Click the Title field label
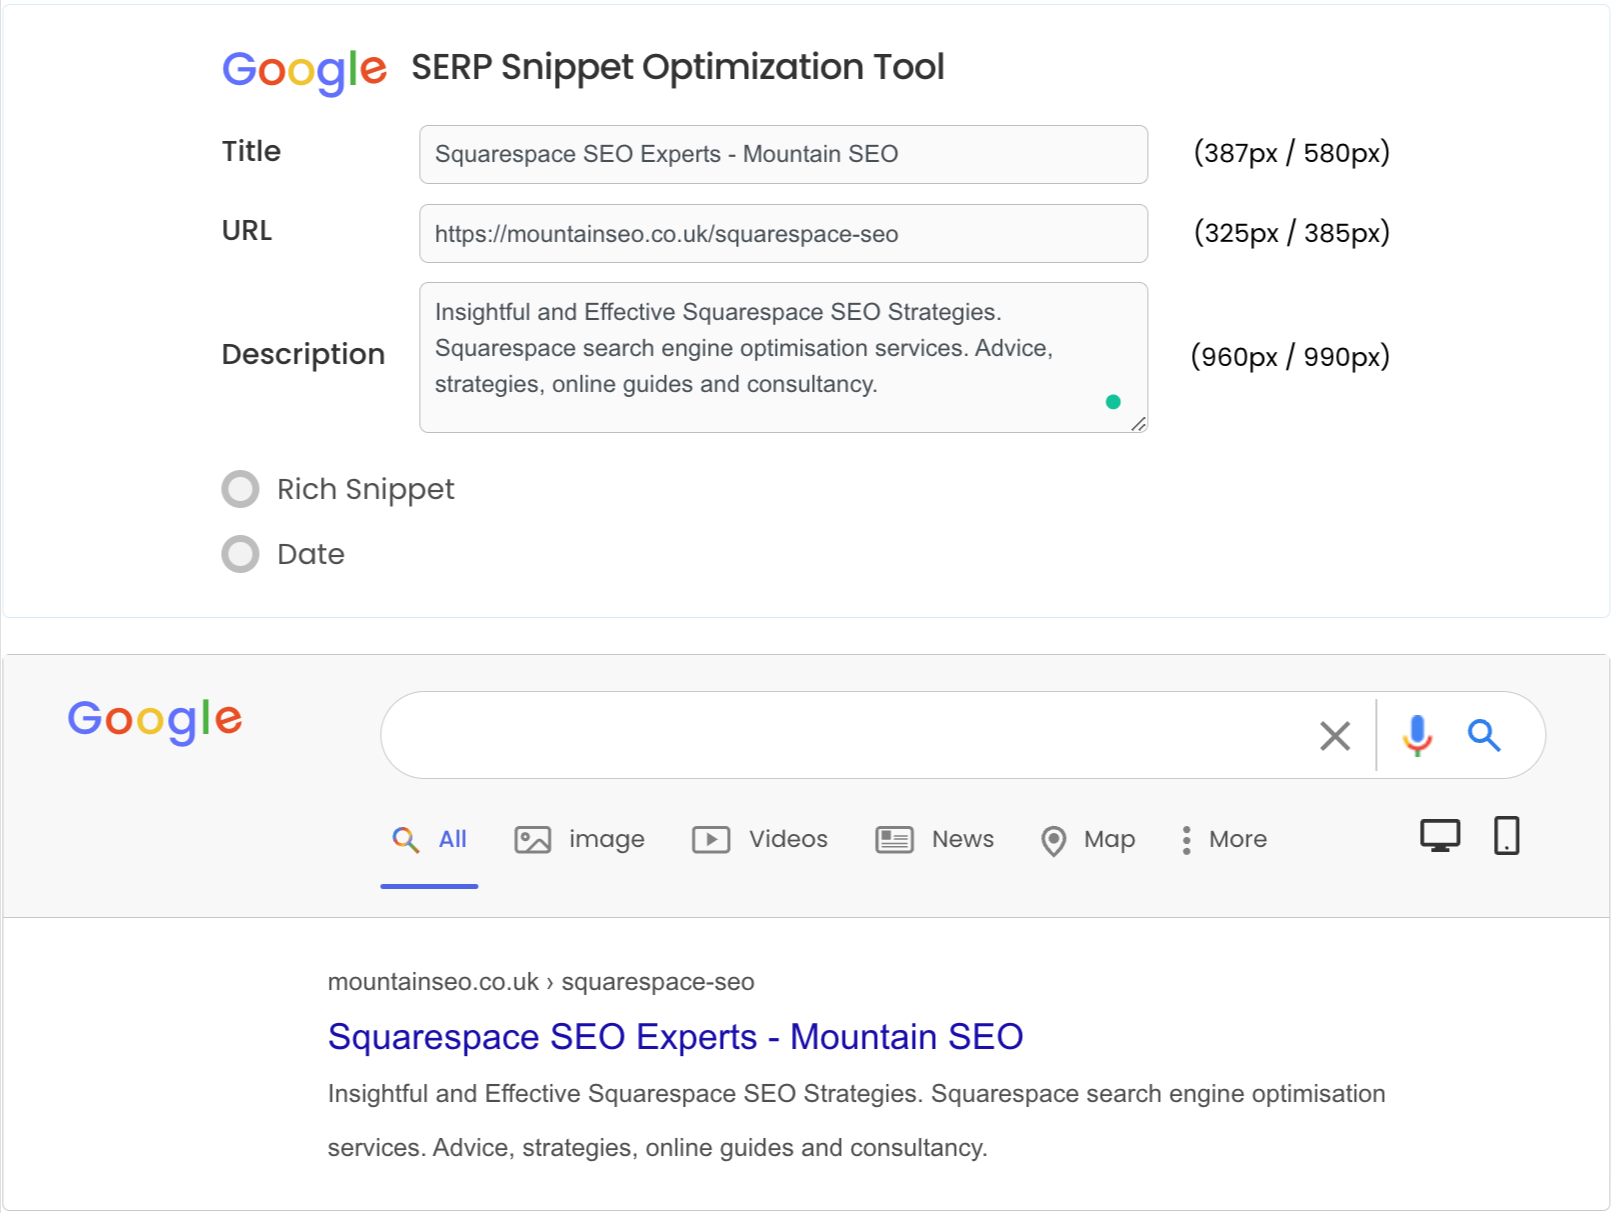This screenshot has height=1213, width=1612. (x=251, y=151)
